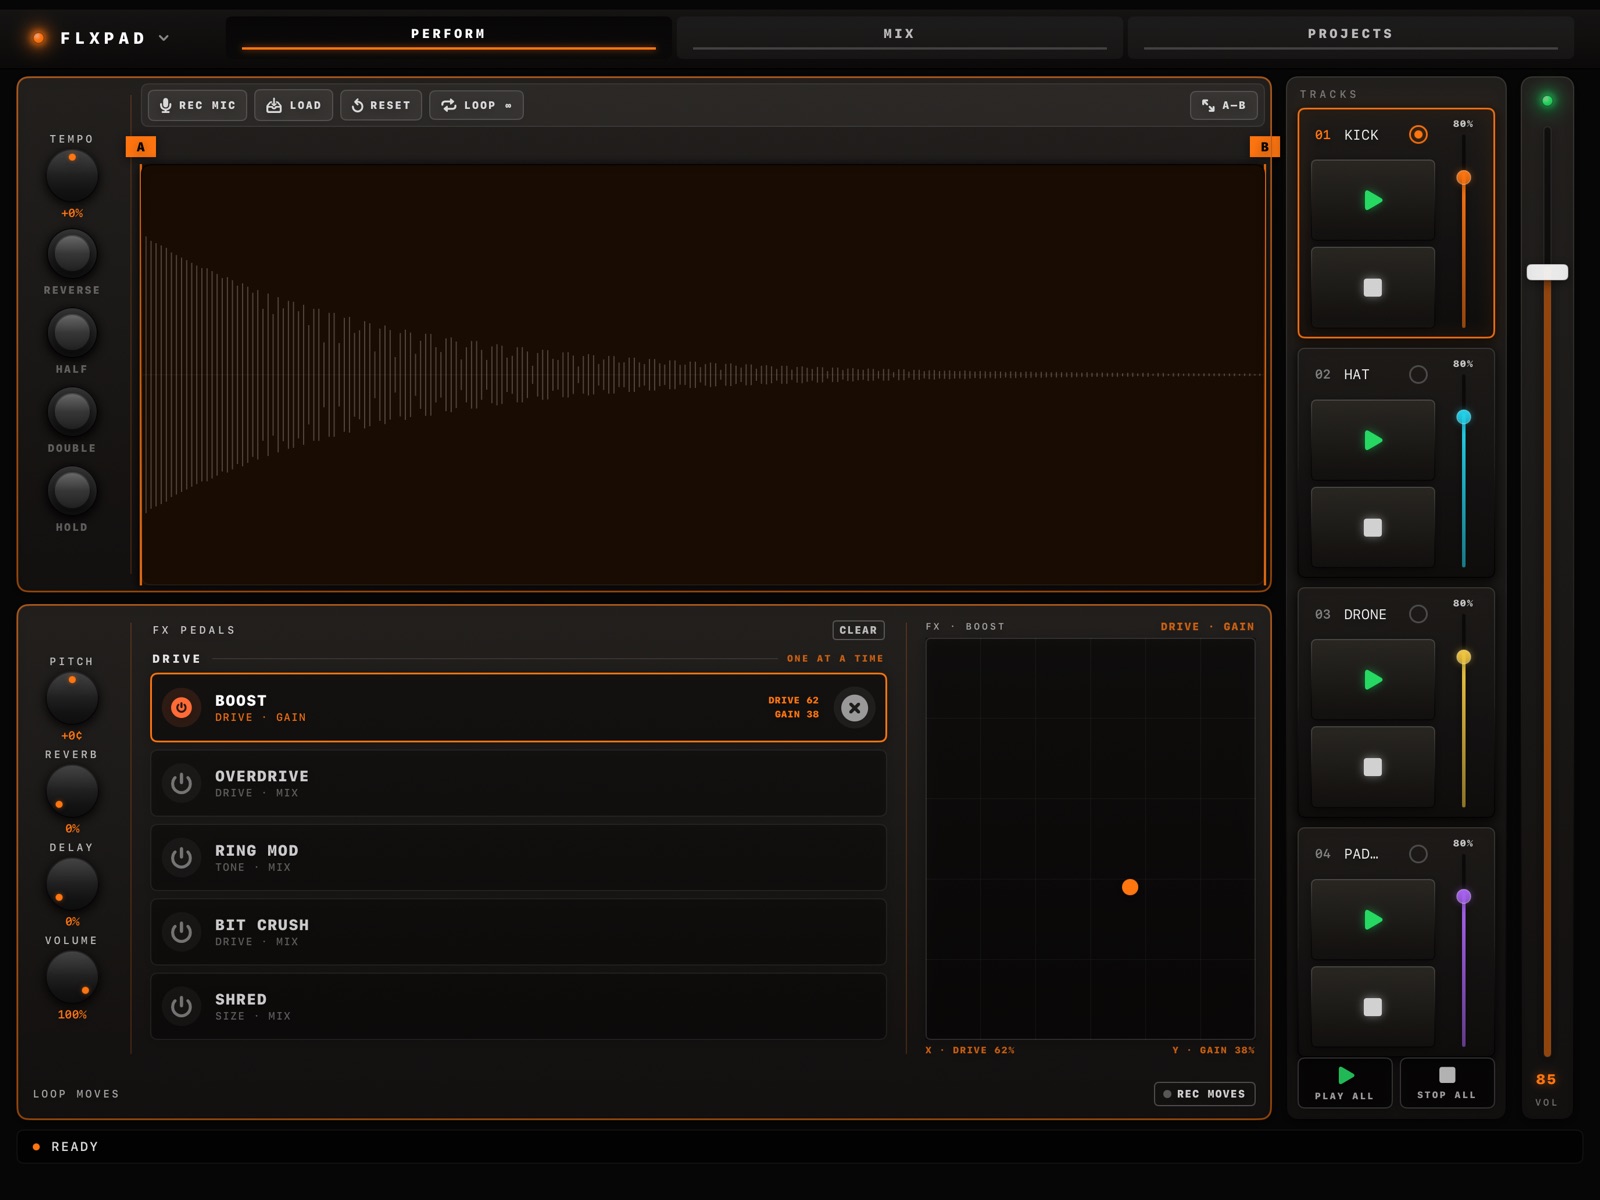Click PLAY ALL tracks
1600x1200 pixels.
(1345, 1083)
